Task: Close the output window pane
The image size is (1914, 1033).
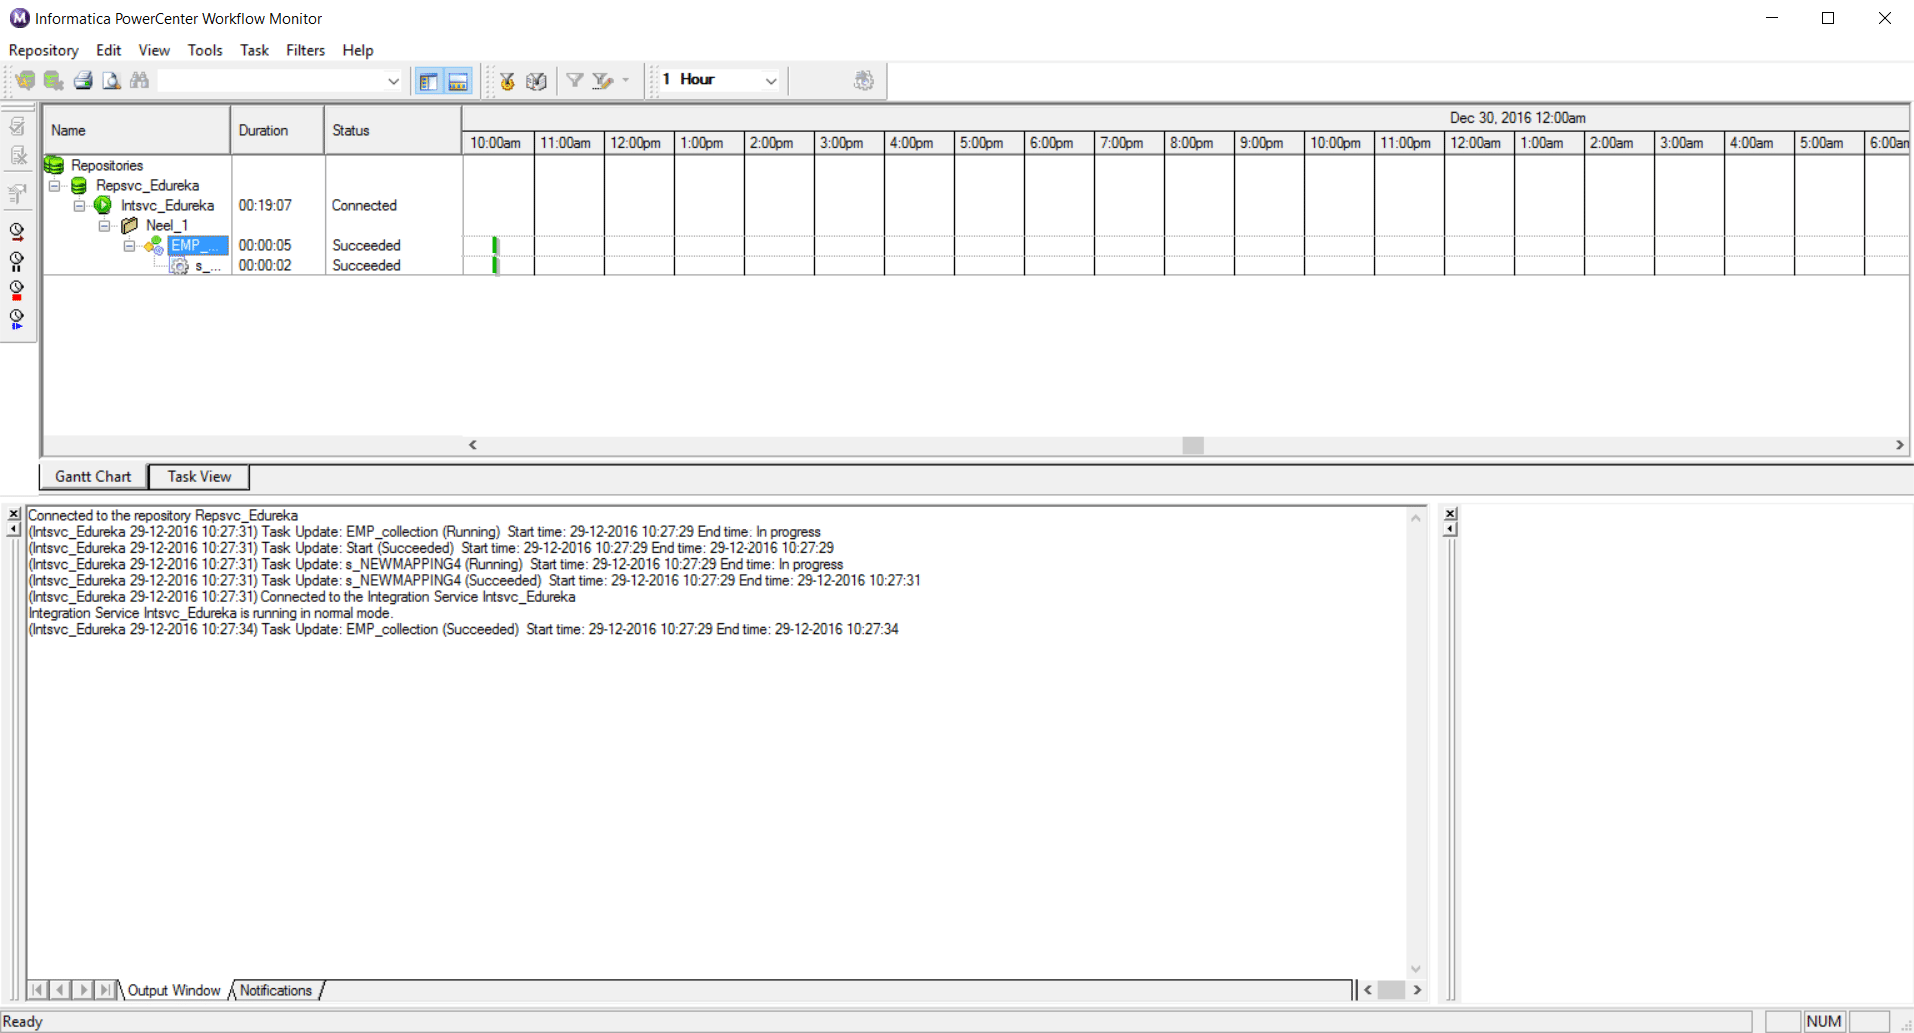Action: click(13, 514)
